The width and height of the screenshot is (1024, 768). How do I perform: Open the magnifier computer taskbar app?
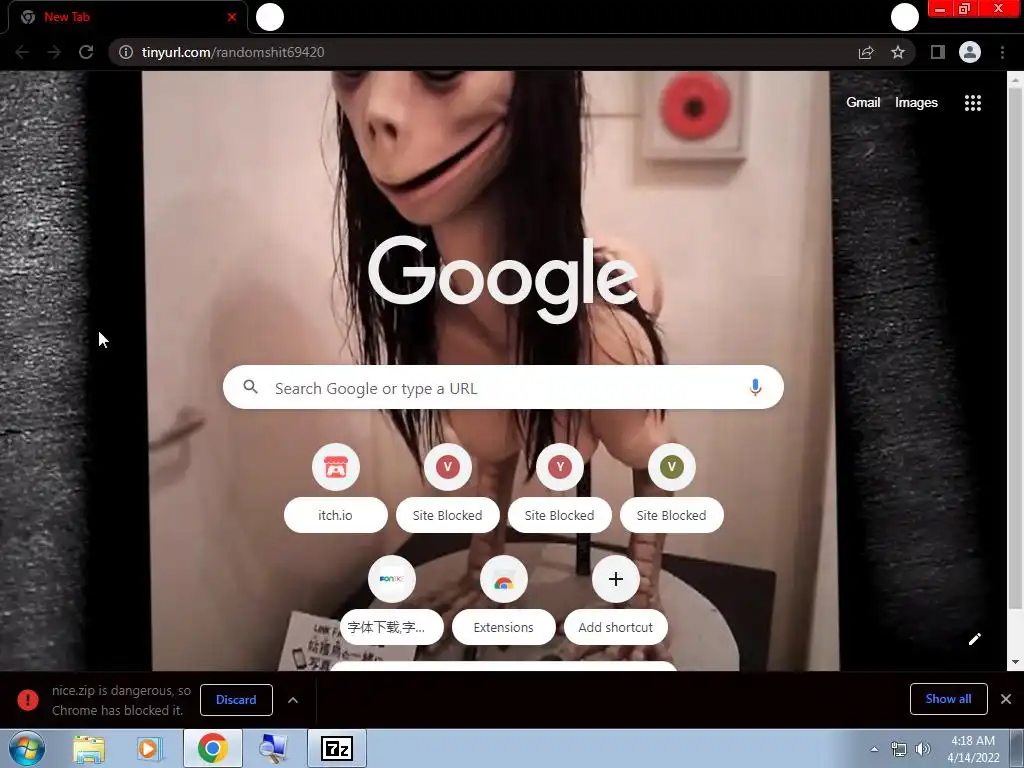pos(274,749)
